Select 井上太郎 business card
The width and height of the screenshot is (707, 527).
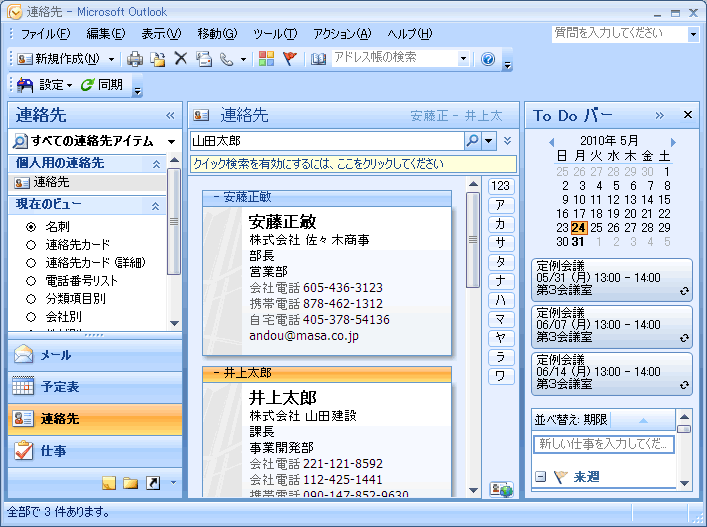tap(327, 432)
